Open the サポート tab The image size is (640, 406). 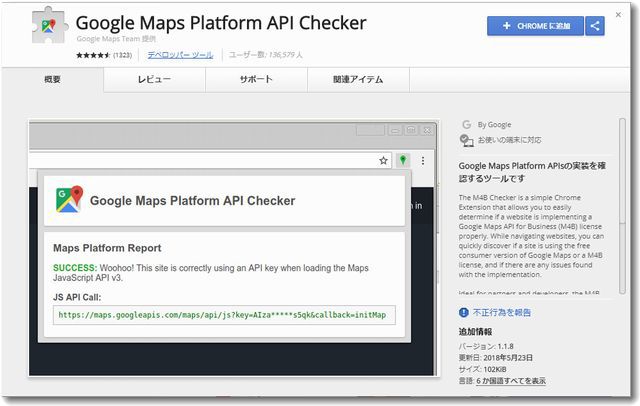pyautogui.click(x=256, y=80)
